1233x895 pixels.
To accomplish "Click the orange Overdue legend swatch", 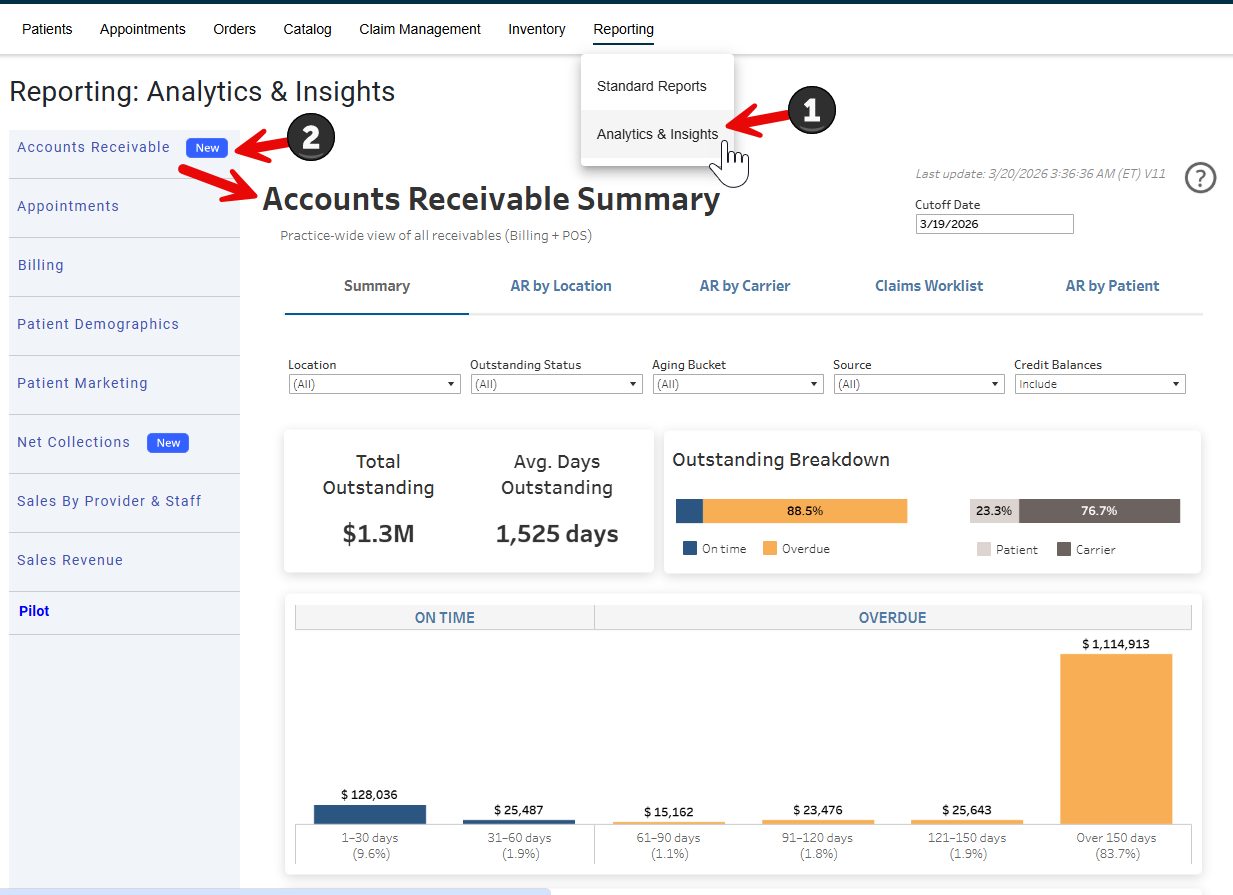I will click(x=769, y=549).
